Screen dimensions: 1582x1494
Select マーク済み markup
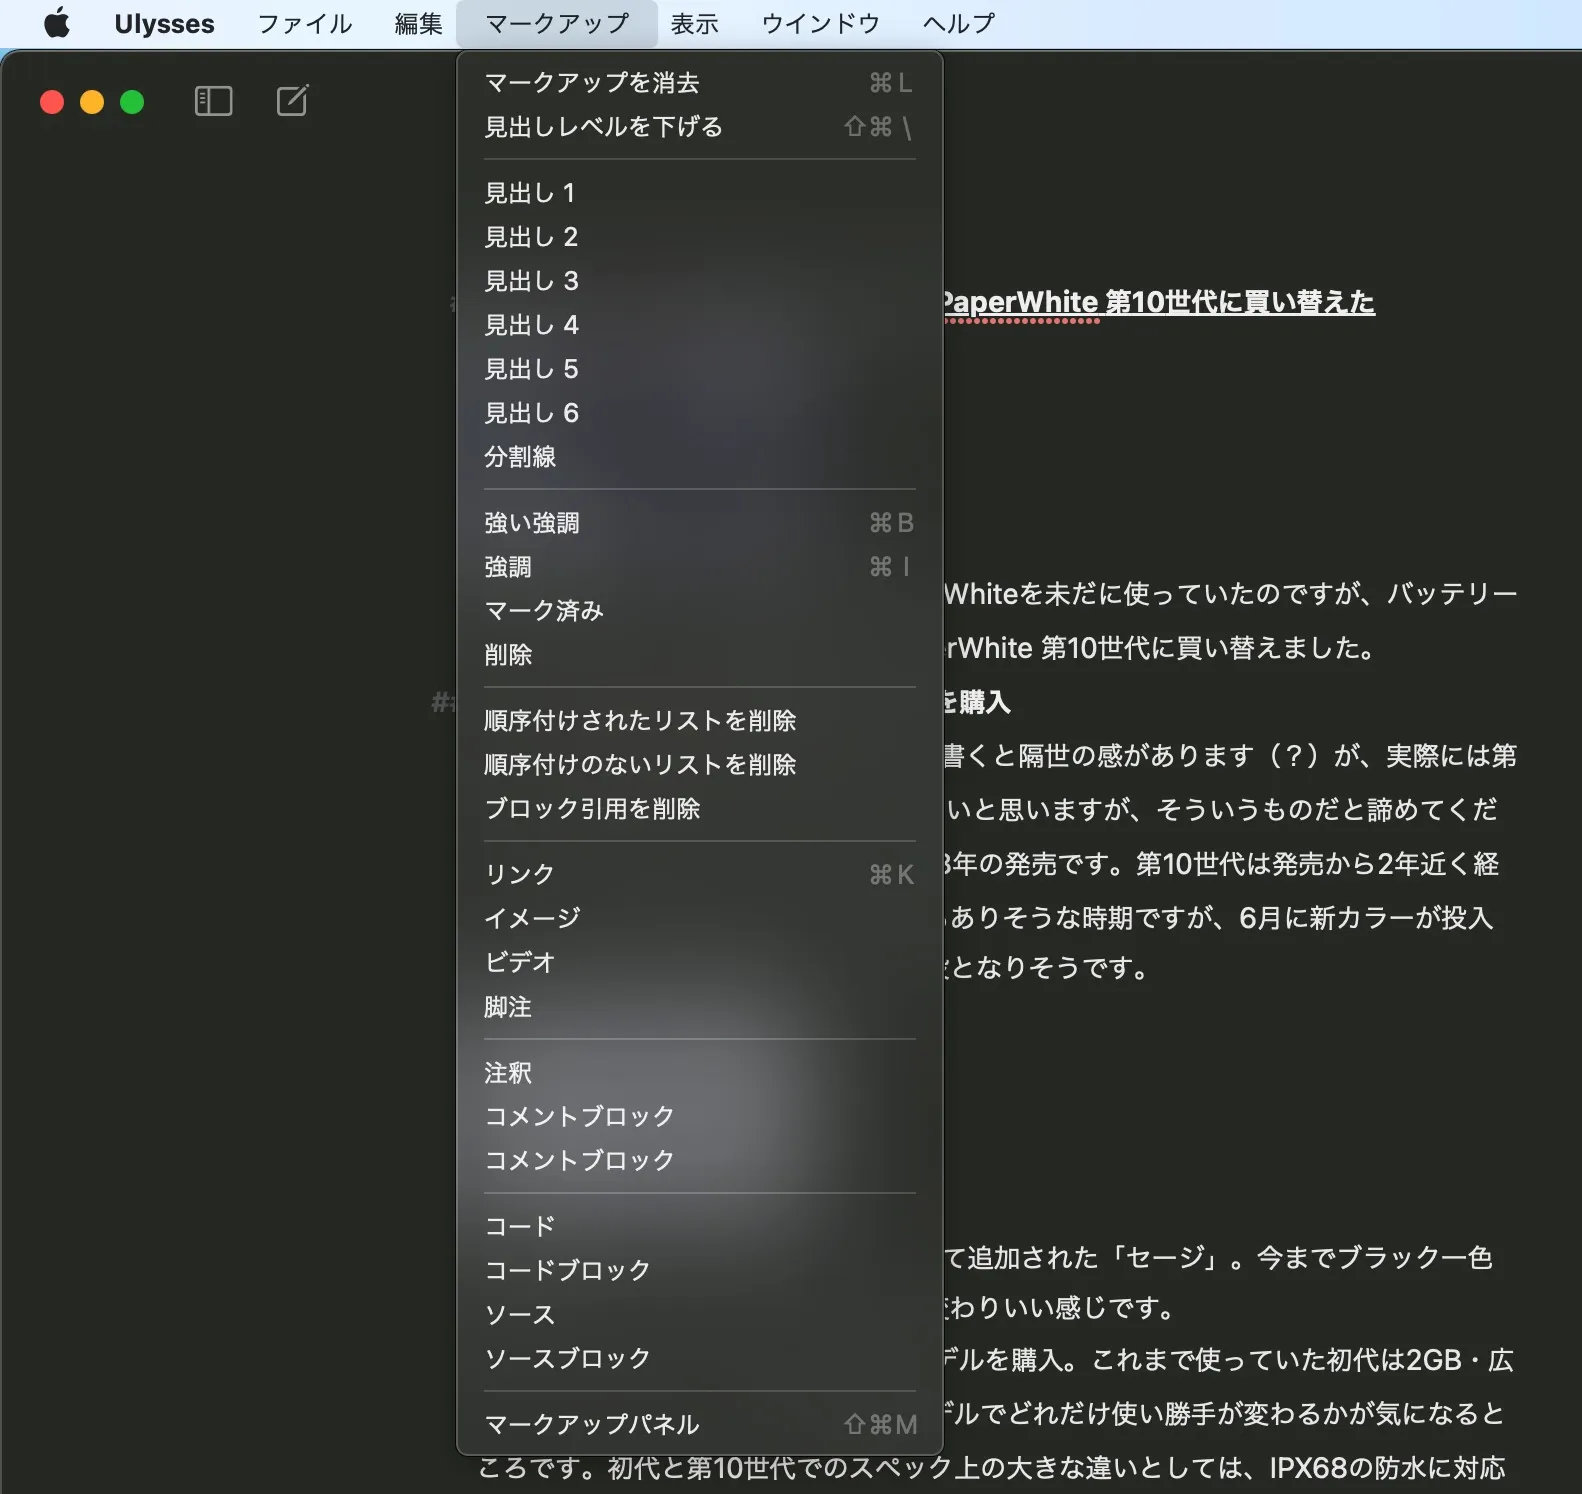pyautogui.click(x=699, y=611)
